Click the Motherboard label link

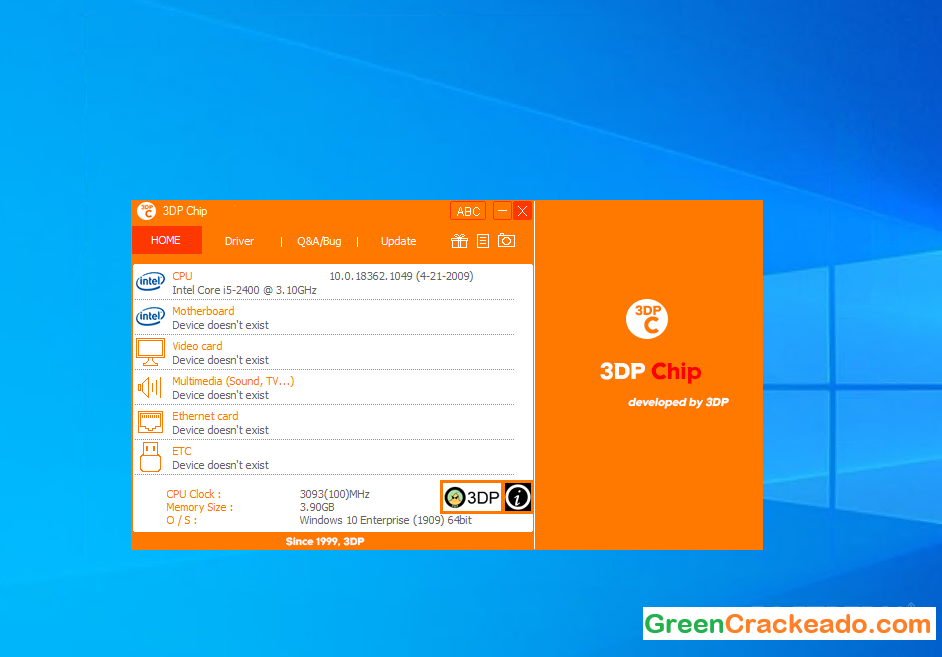pyautogui.click(x=203, y=311)
